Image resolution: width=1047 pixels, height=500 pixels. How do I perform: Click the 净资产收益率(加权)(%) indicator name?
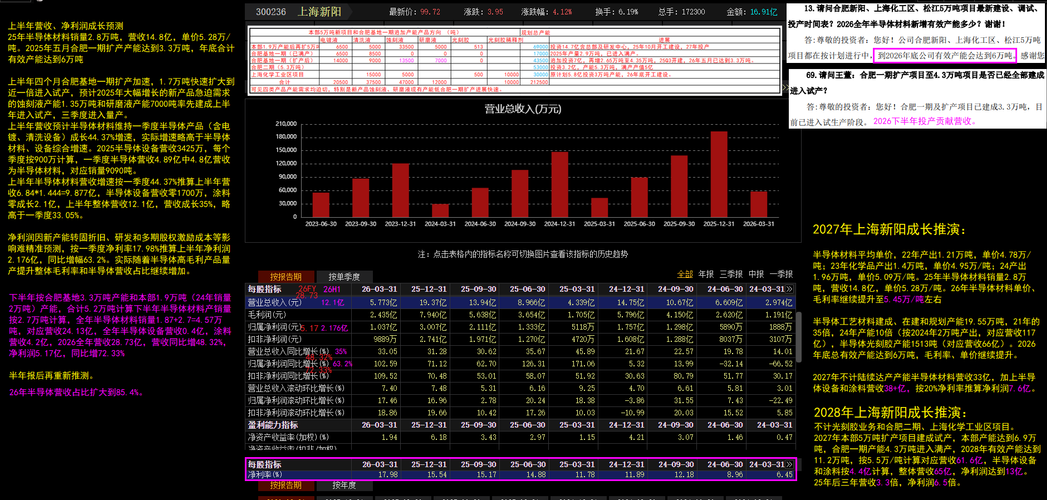[x=286, y=437]
